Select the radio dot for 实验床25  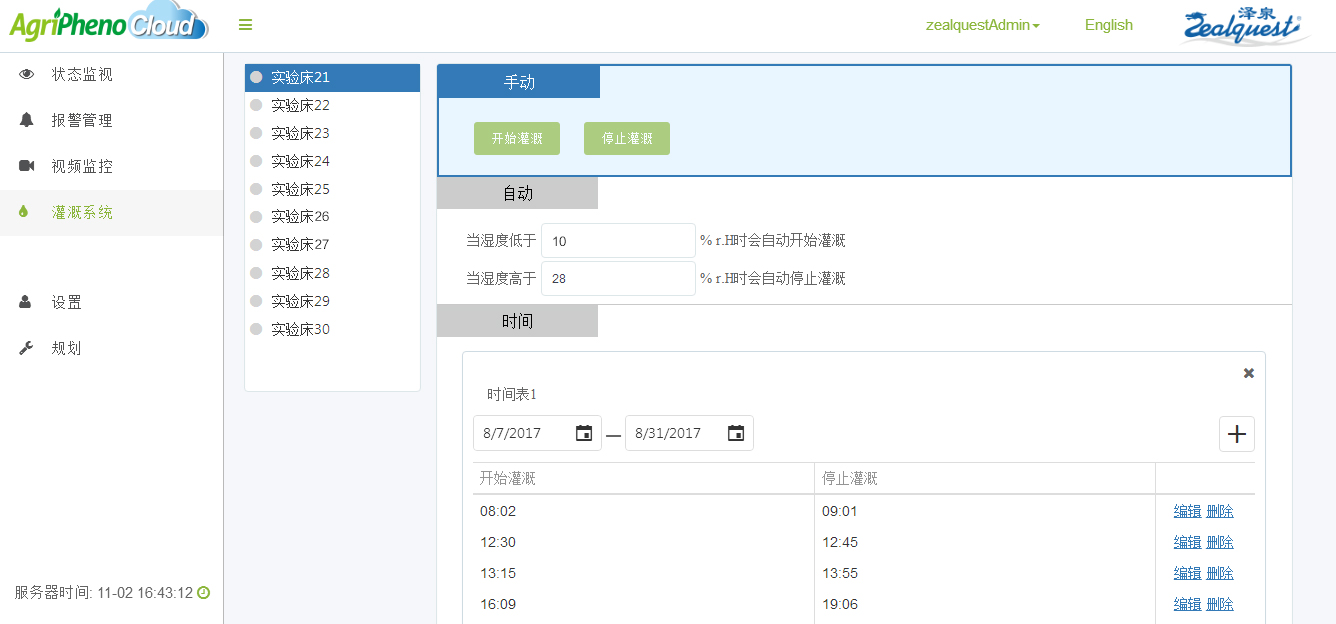[256, 189]
